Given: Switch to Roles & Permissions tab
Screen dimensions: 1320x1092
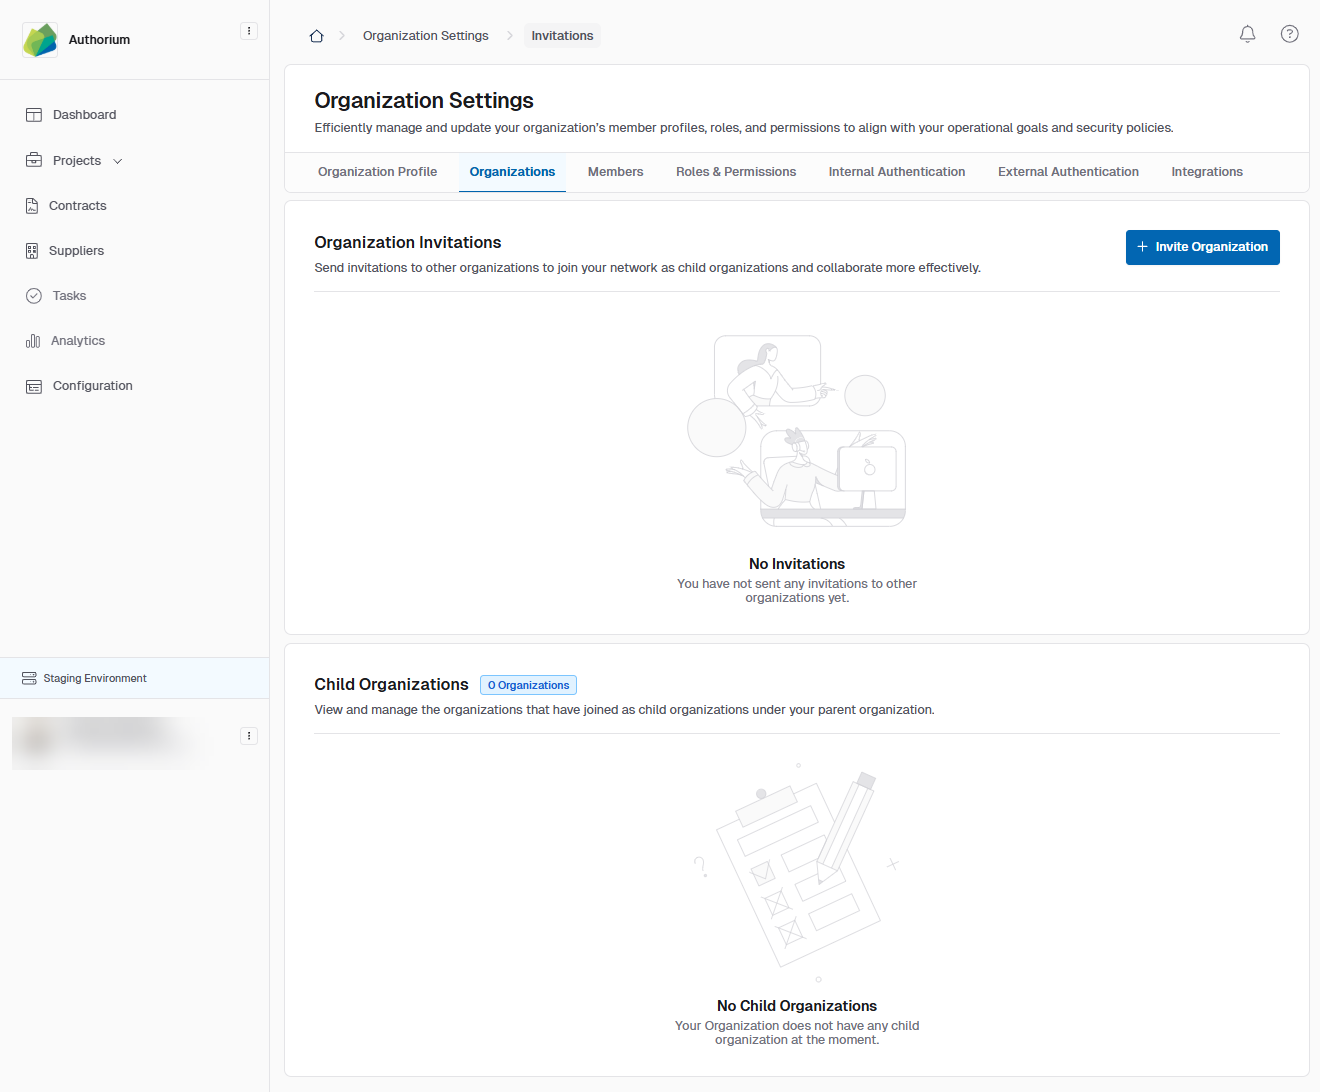Looking at the screenshot, I should click(x=735, y=172).
